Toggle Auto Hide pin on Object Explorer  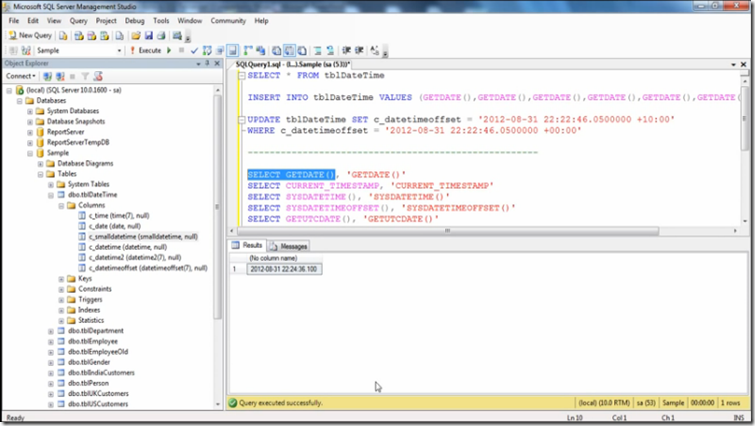(x=208, y=64)
